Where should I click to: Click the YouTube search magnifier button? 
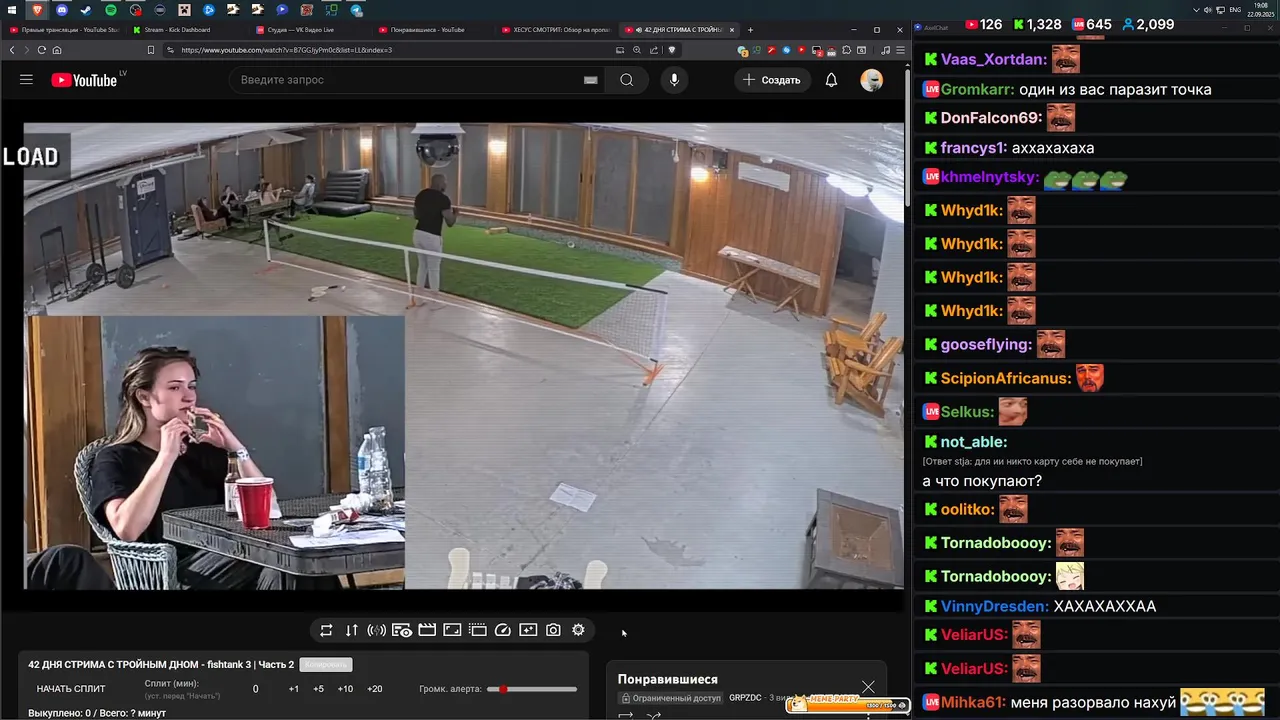pyautogui.click(x=627, y=80)
